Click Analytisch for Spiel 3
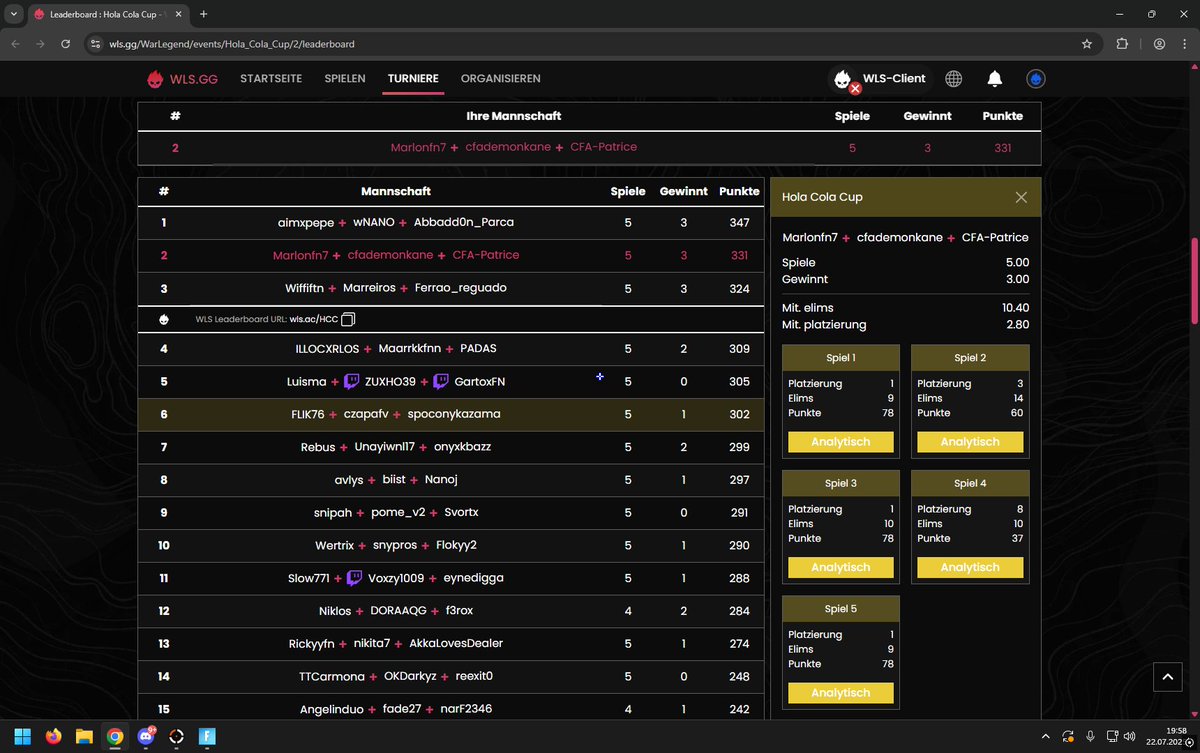 coord(841,567)
